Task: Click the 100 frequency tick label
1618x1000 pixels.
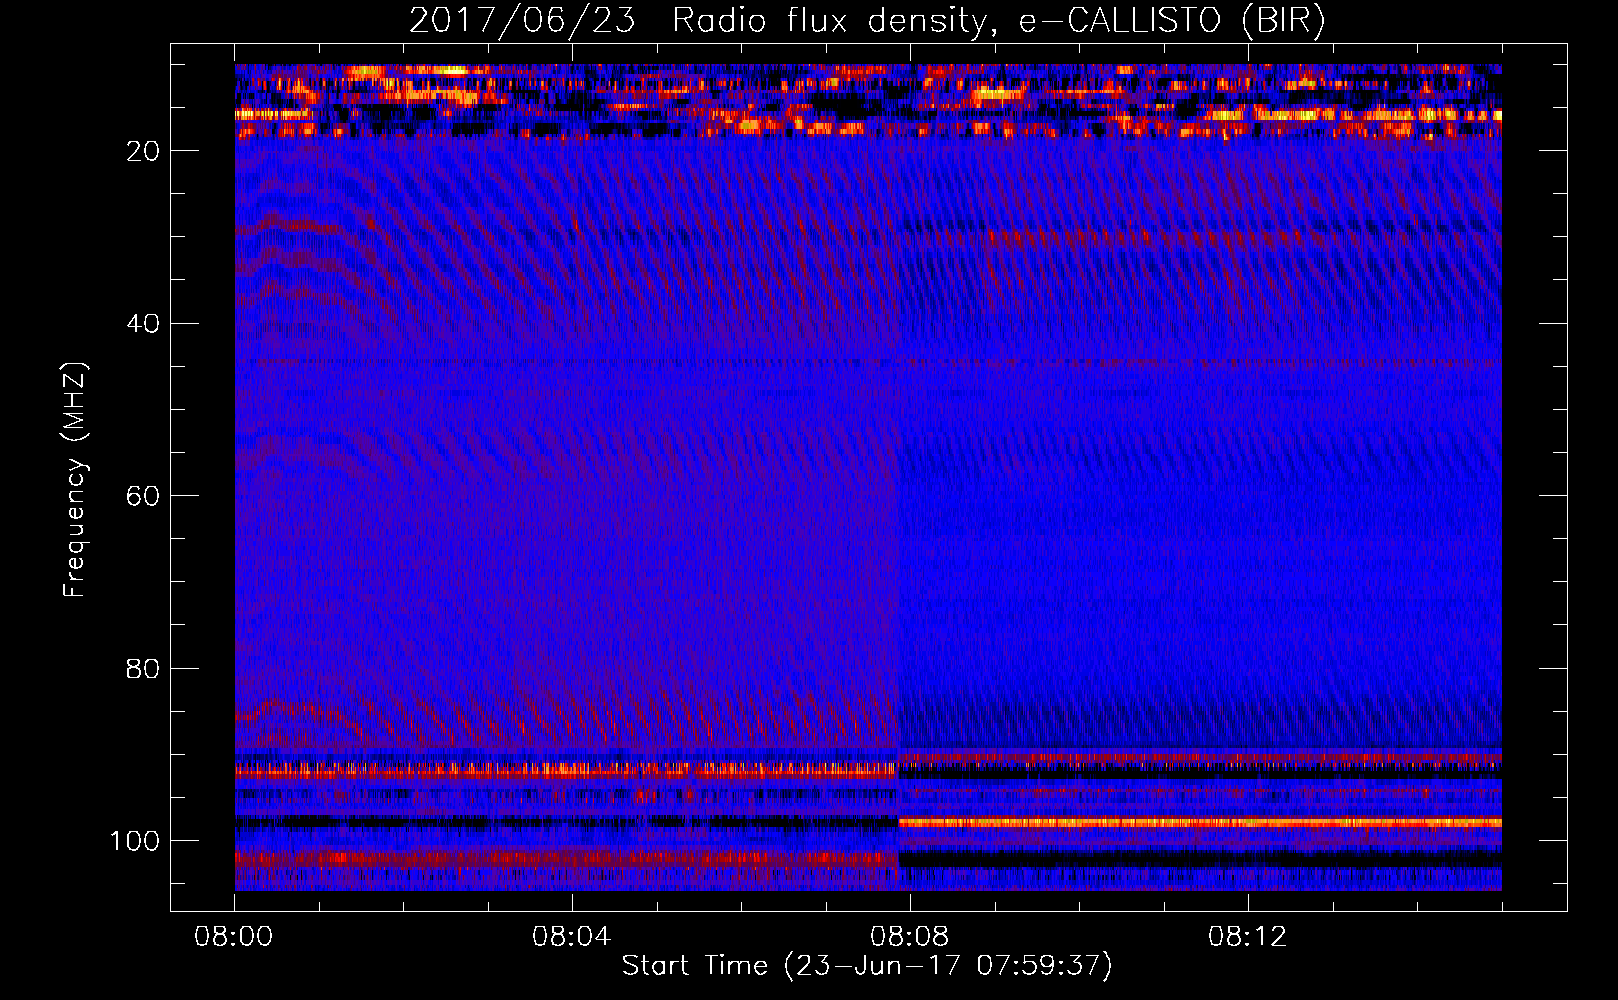Action: click(x=135, y=841)
